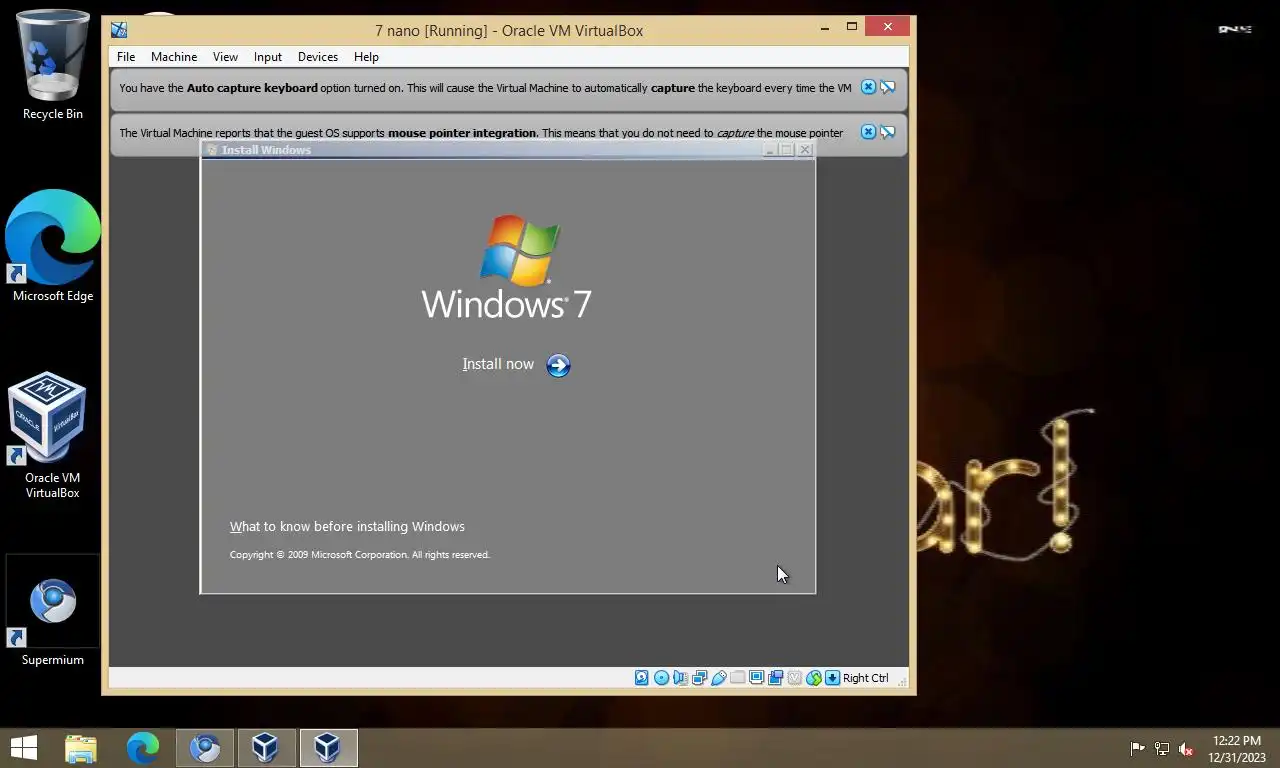Click the Right Ctrl host key label
Viewport: 1280px width, 768px height.
865,678
